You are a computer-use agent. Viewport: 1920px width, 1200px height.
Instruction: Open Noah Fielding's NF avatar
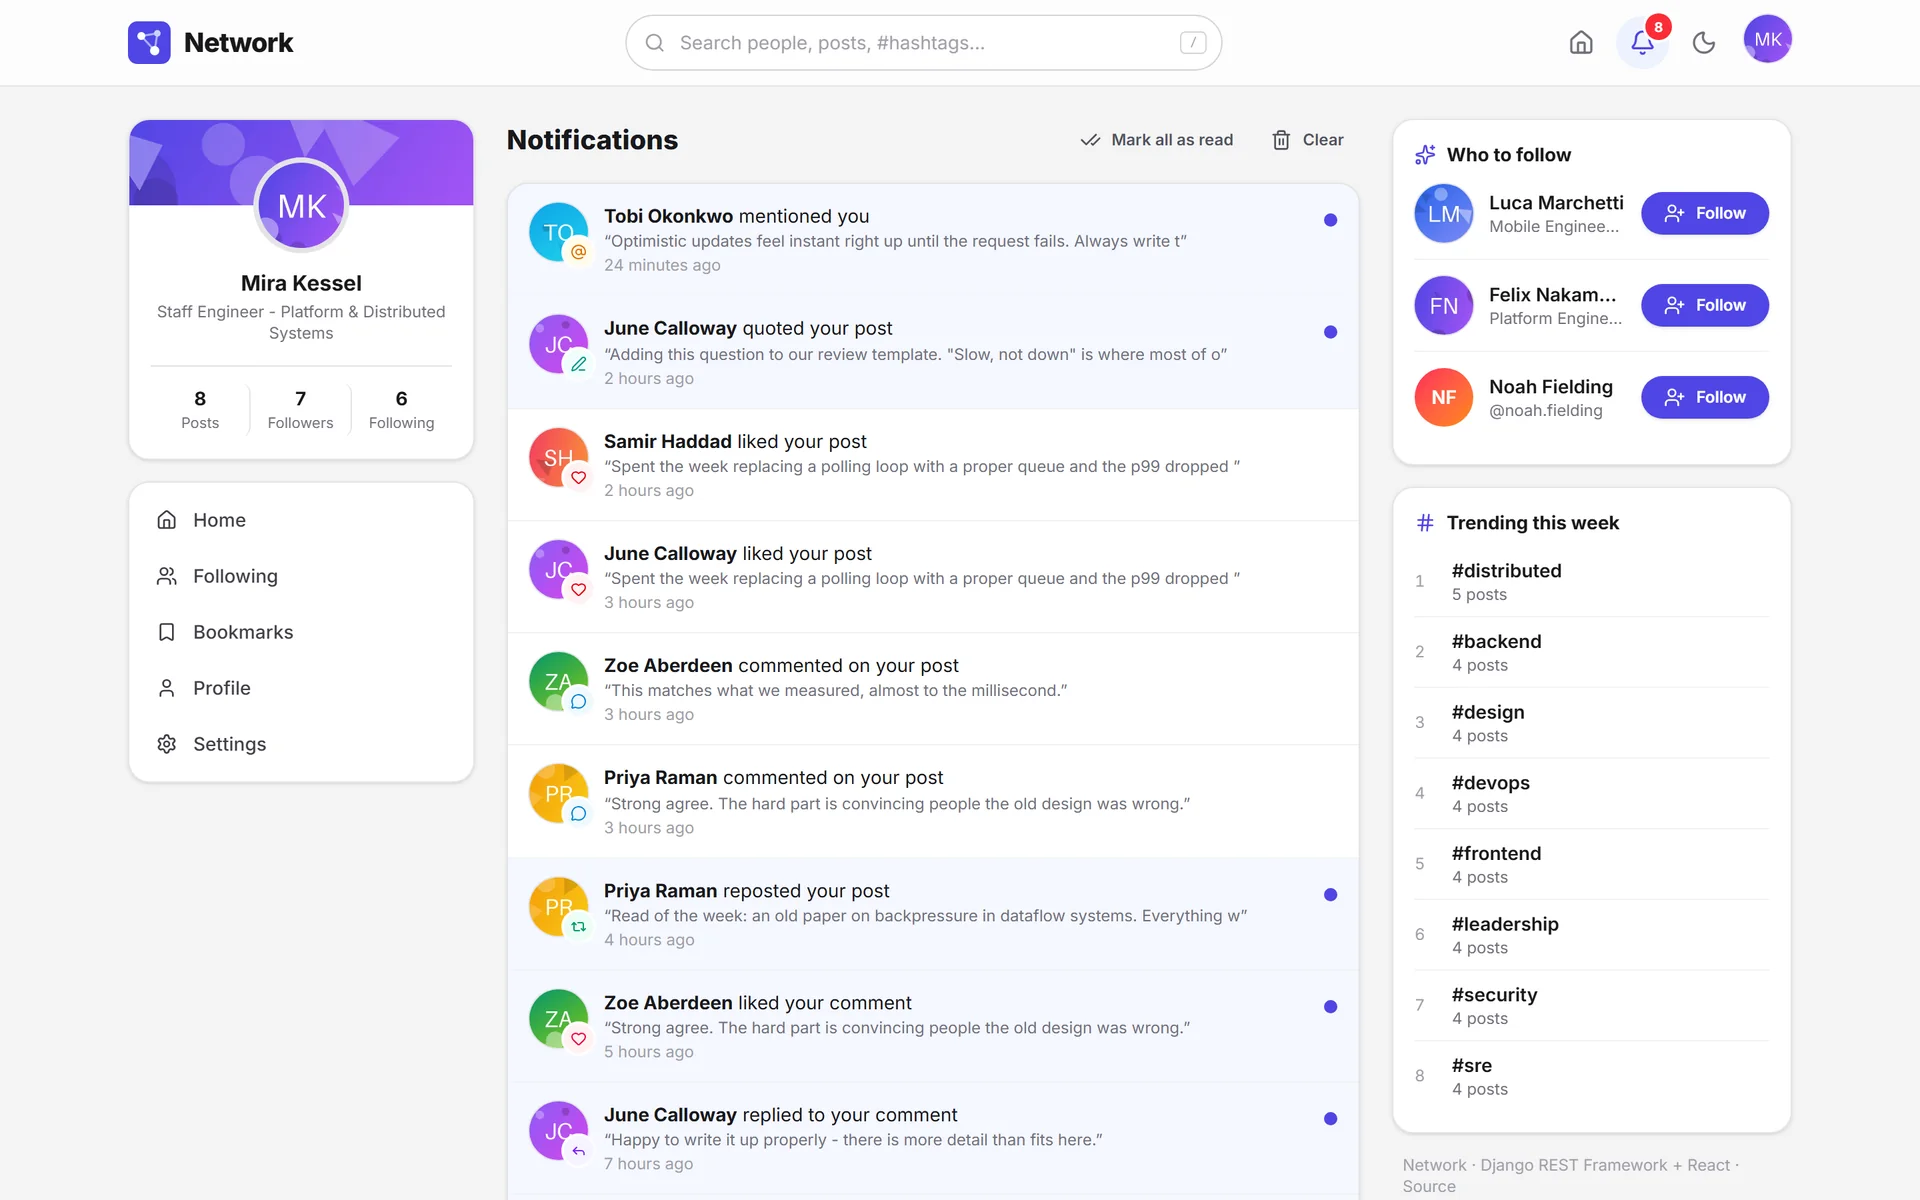tap(1443, 397)
